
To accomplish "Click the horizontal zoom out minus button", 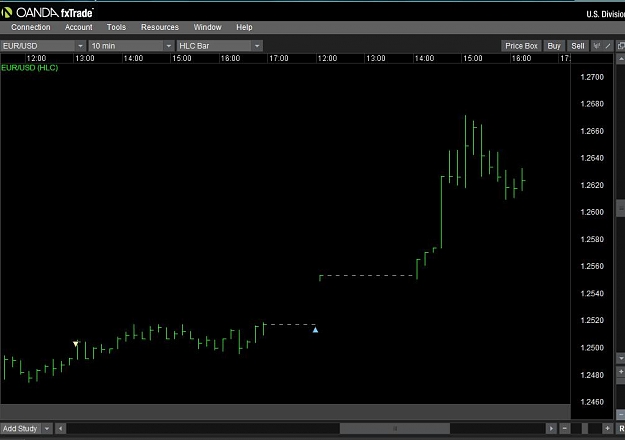I will [564, 429].
